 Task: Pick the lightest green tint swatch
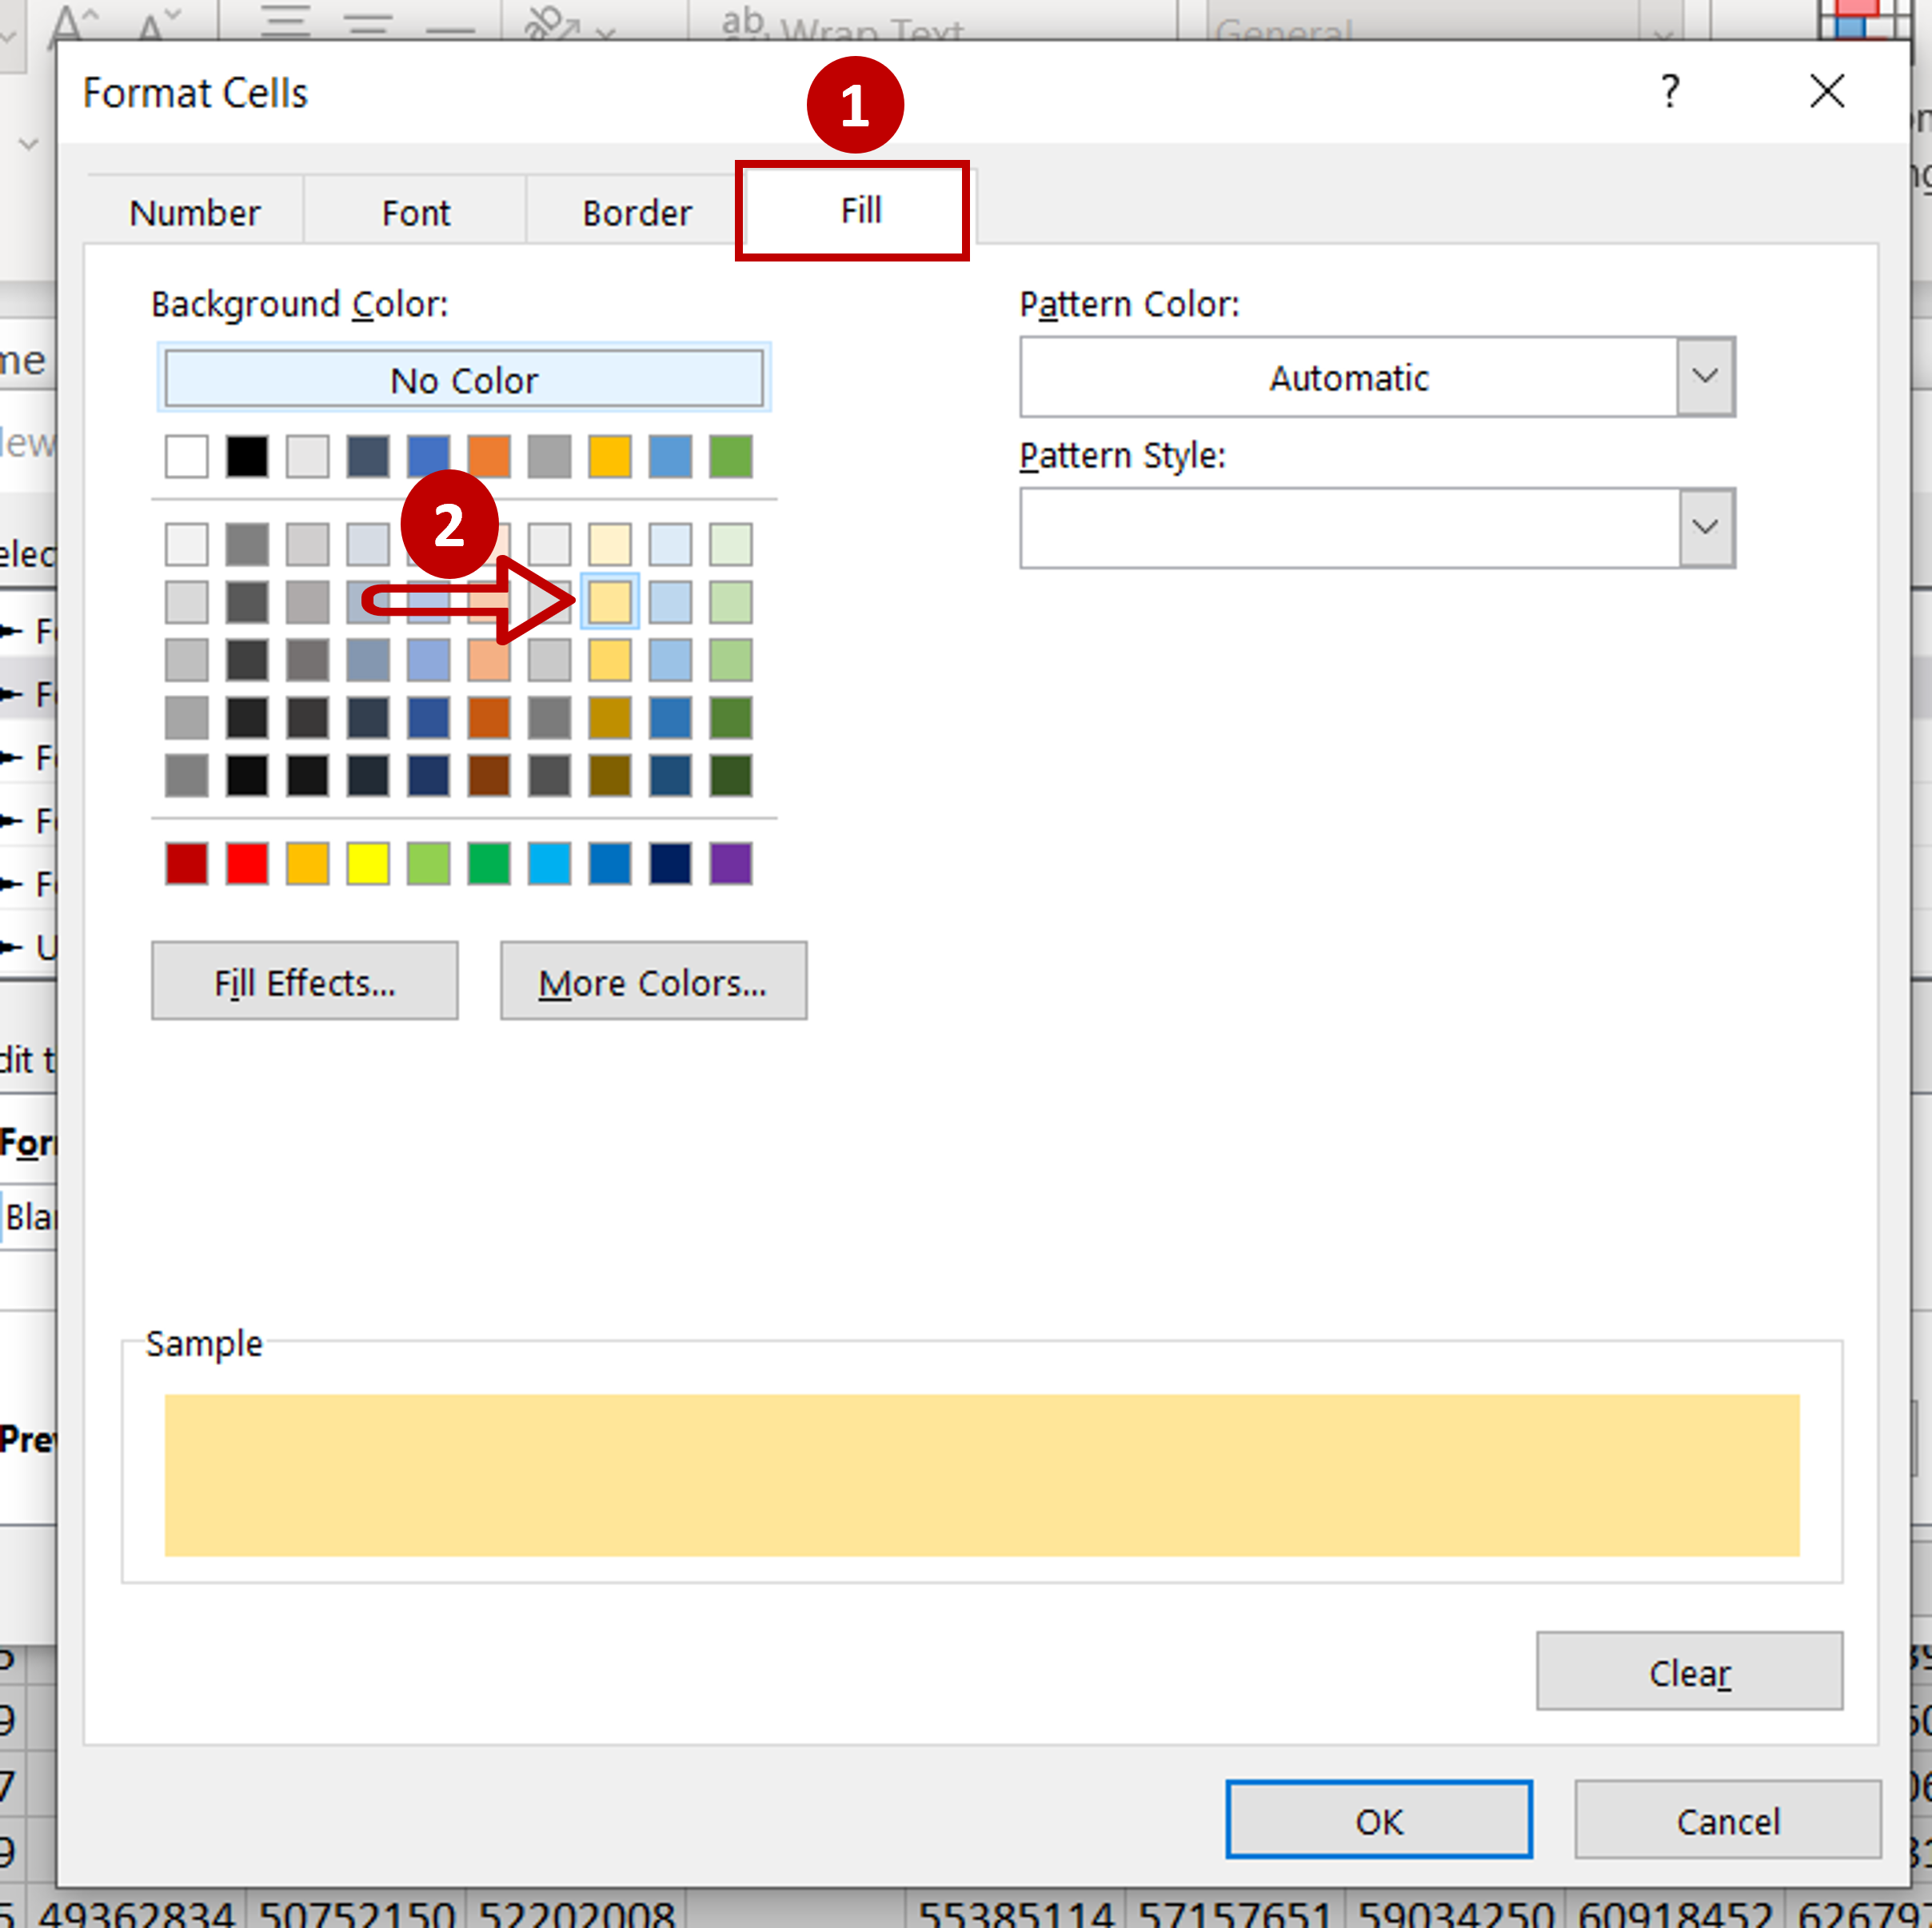[731, 545]
